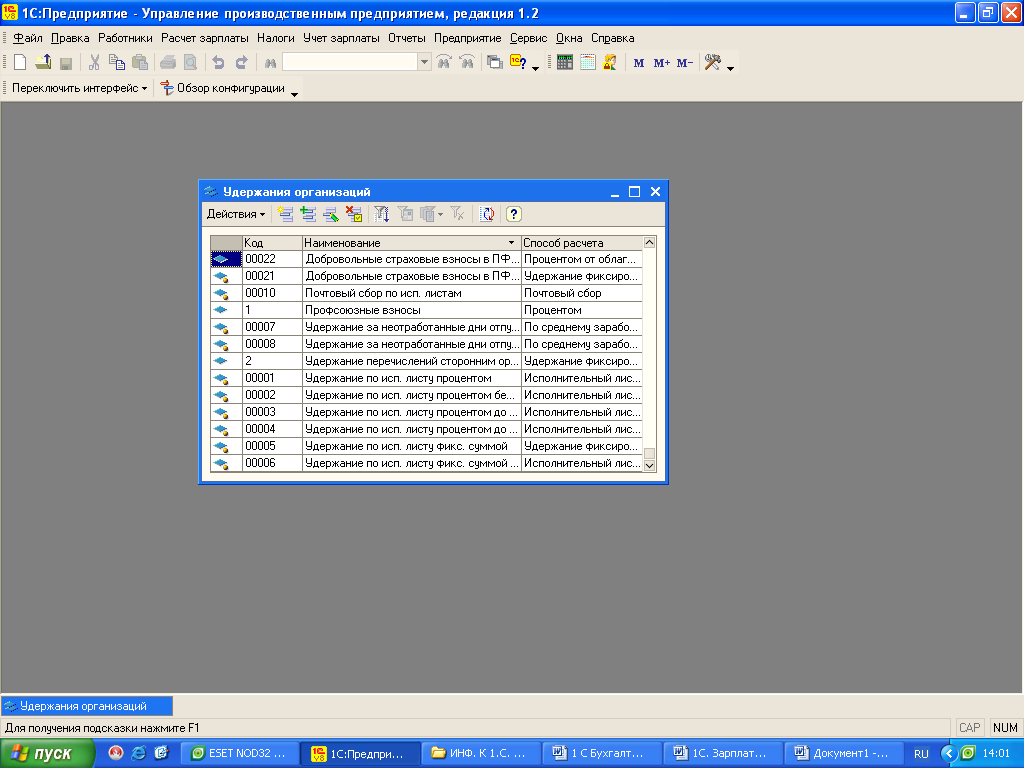The image size is (1024, 768).
Task: Open the 1C help question icon
Action: pyautogui.click(x=519, y=63)
